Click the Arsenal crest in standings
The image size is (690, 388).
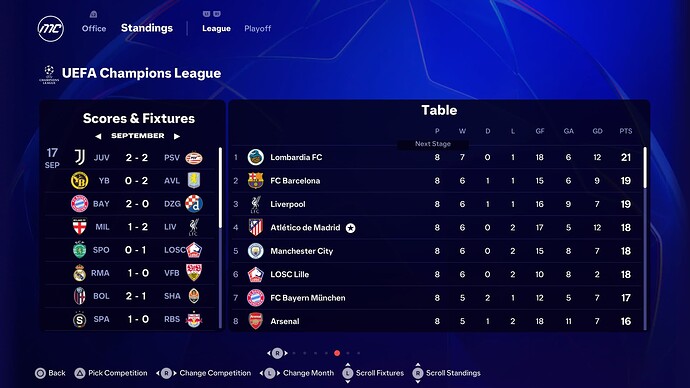[255, 321]
